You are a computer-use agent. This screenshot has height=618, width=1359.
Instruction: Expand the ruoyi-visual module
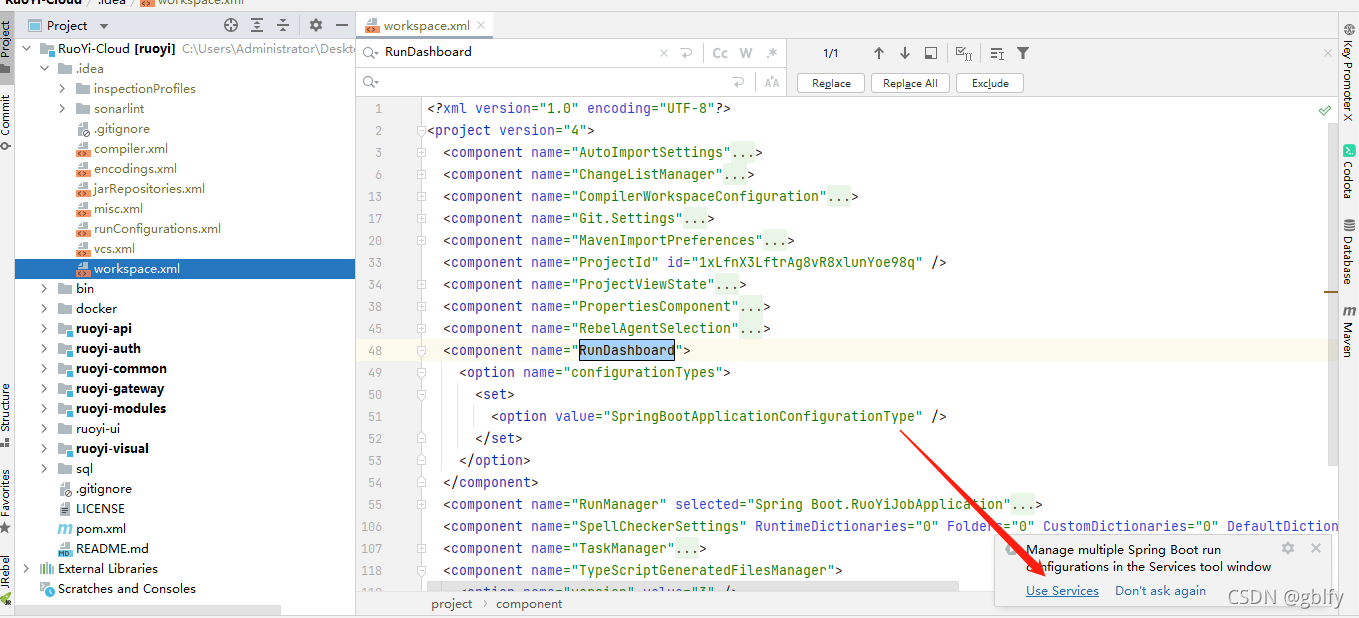44,448
